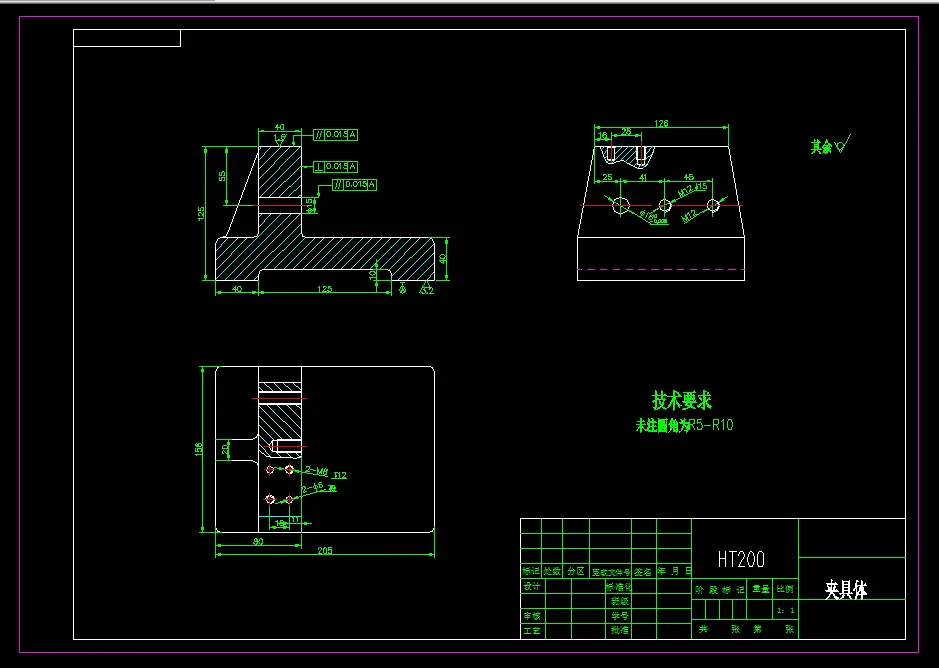
Task: Select the 学号 label in the title block
Action: tap(620, 616)
